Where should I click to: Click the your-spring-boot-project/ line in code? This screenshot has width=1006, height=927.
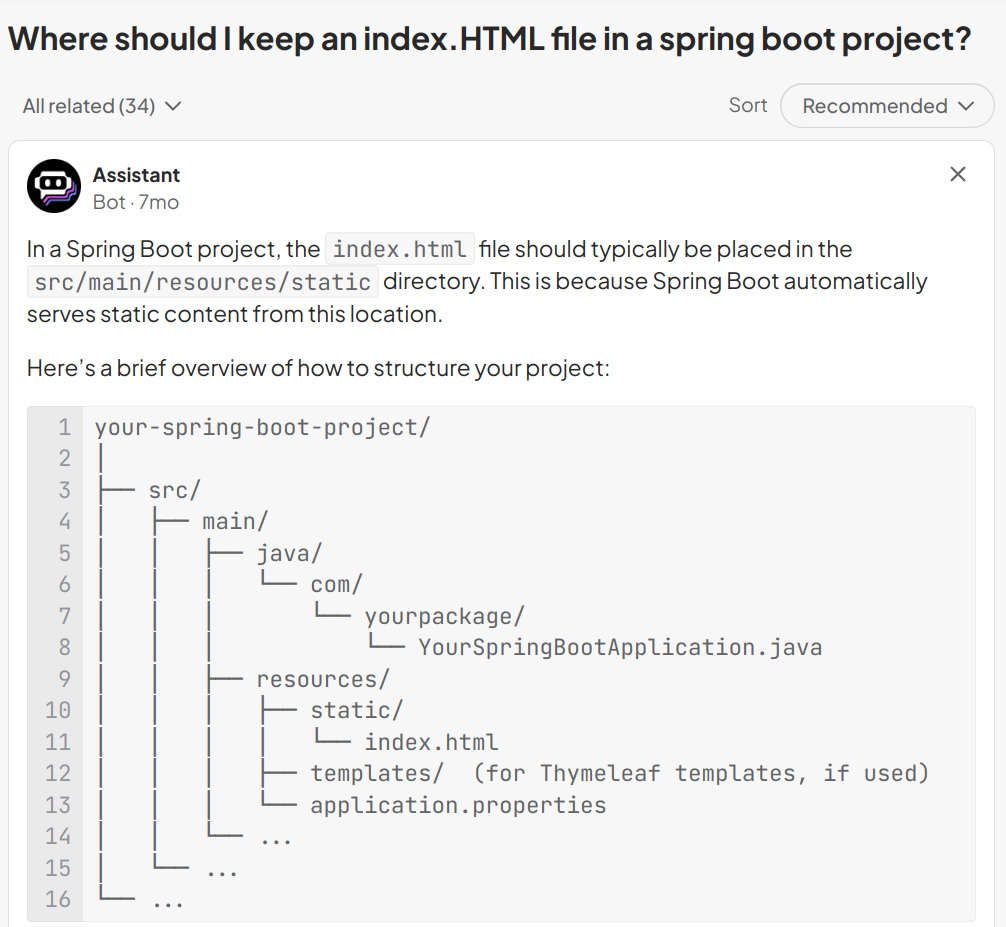[262, 427]
